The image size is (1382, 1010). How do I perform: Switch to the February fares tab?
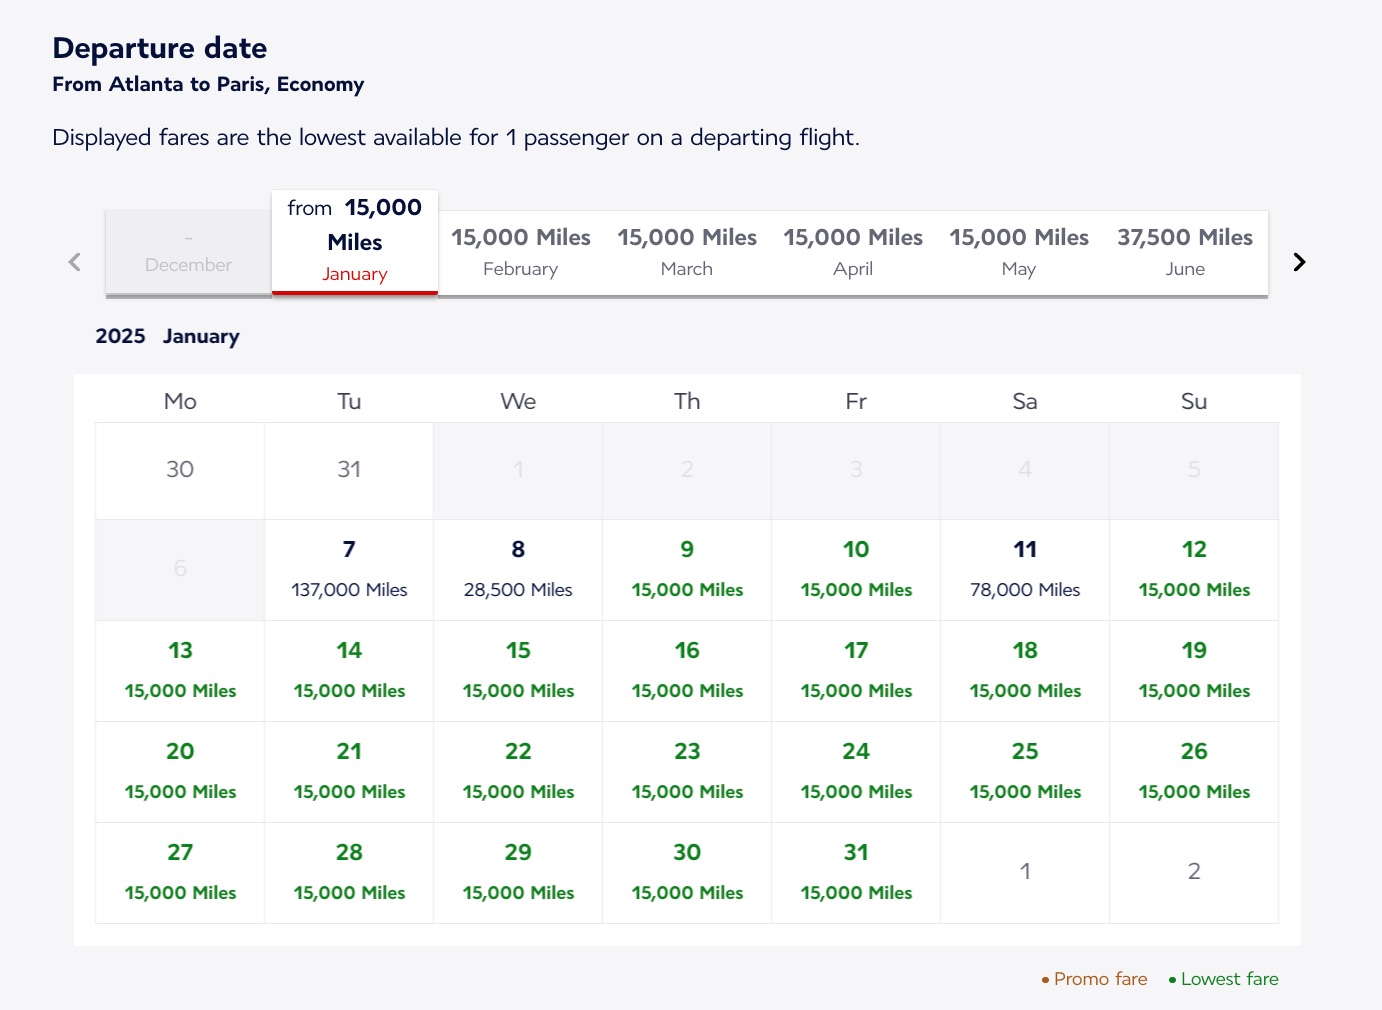point(520,252)
